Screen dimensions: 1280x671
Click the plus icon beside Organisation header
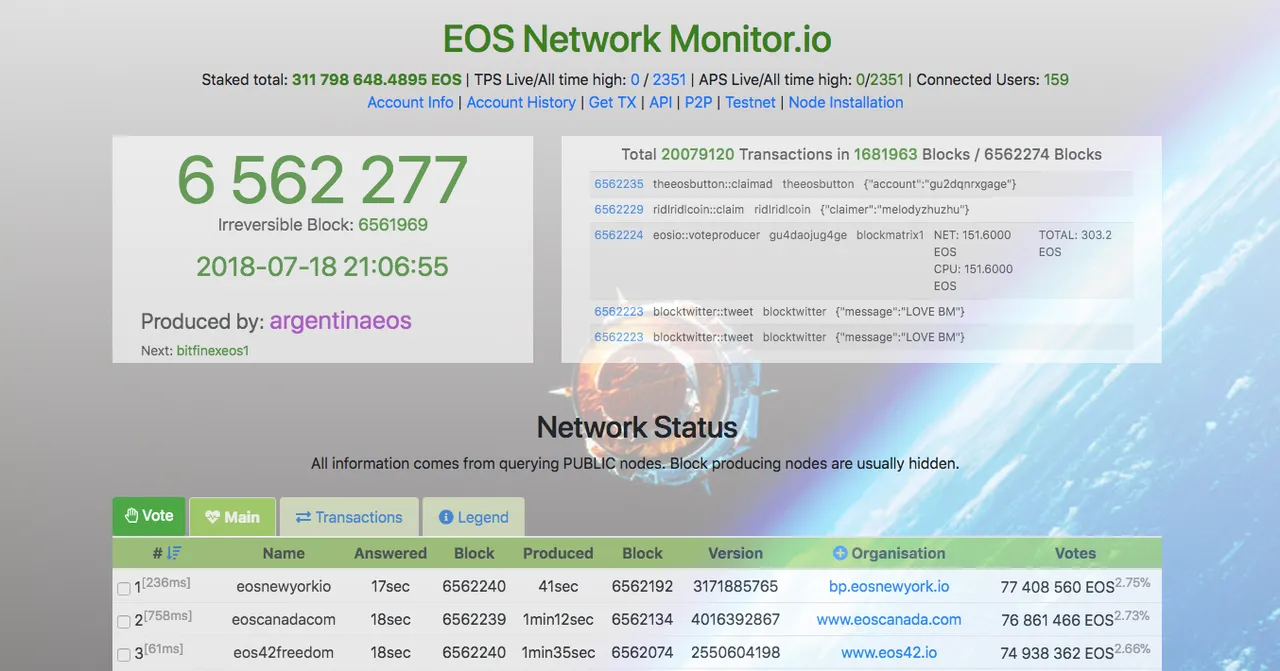840,553
